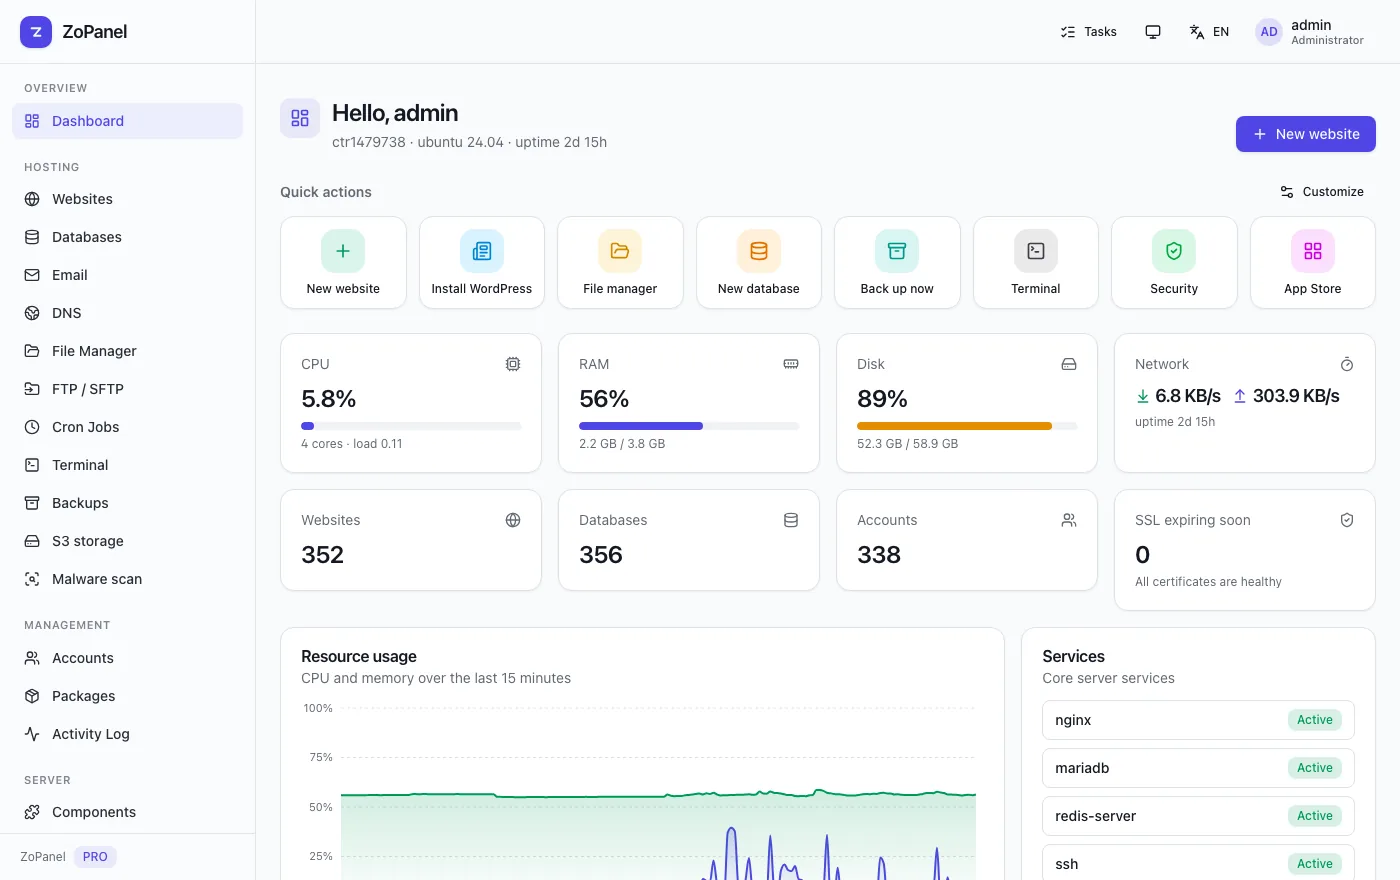
Task: Open Websites in the sidebar
Action: click(128, 199)
